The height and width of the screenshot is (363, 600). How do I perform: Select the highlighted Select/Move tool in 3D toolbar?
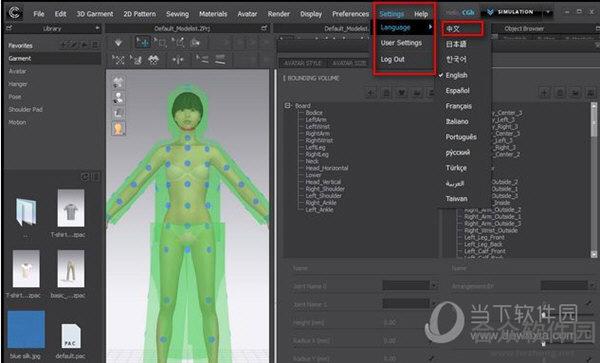tap(143, 42)
